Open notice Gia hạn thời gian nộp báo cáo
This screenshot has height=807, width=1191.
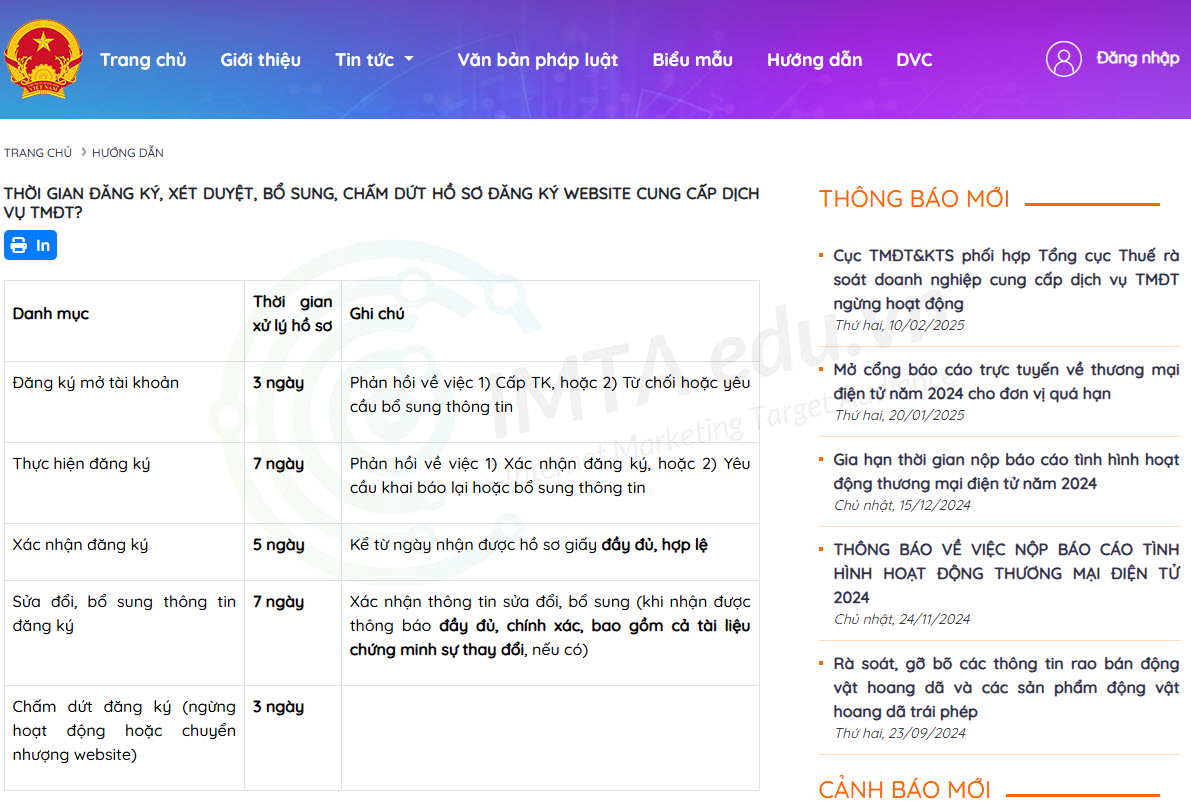(x=1006, y=471)
